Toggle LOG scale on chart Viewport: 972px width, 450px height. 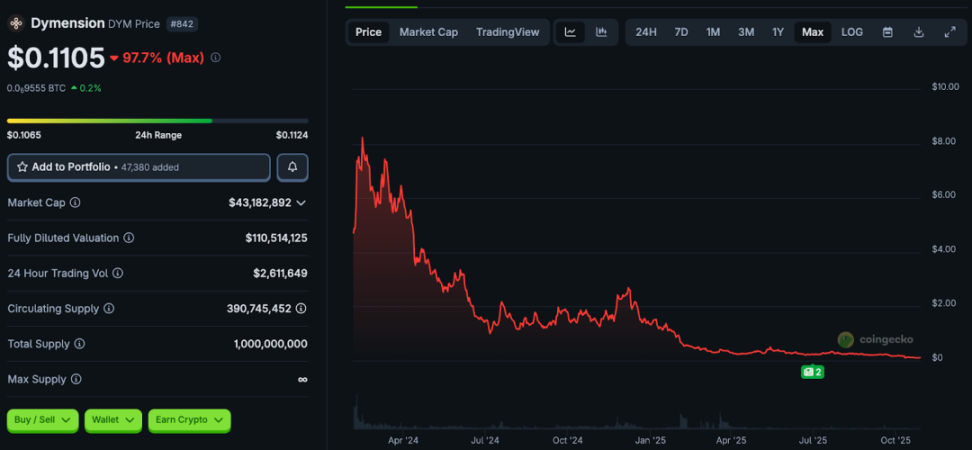coord(852,32)
